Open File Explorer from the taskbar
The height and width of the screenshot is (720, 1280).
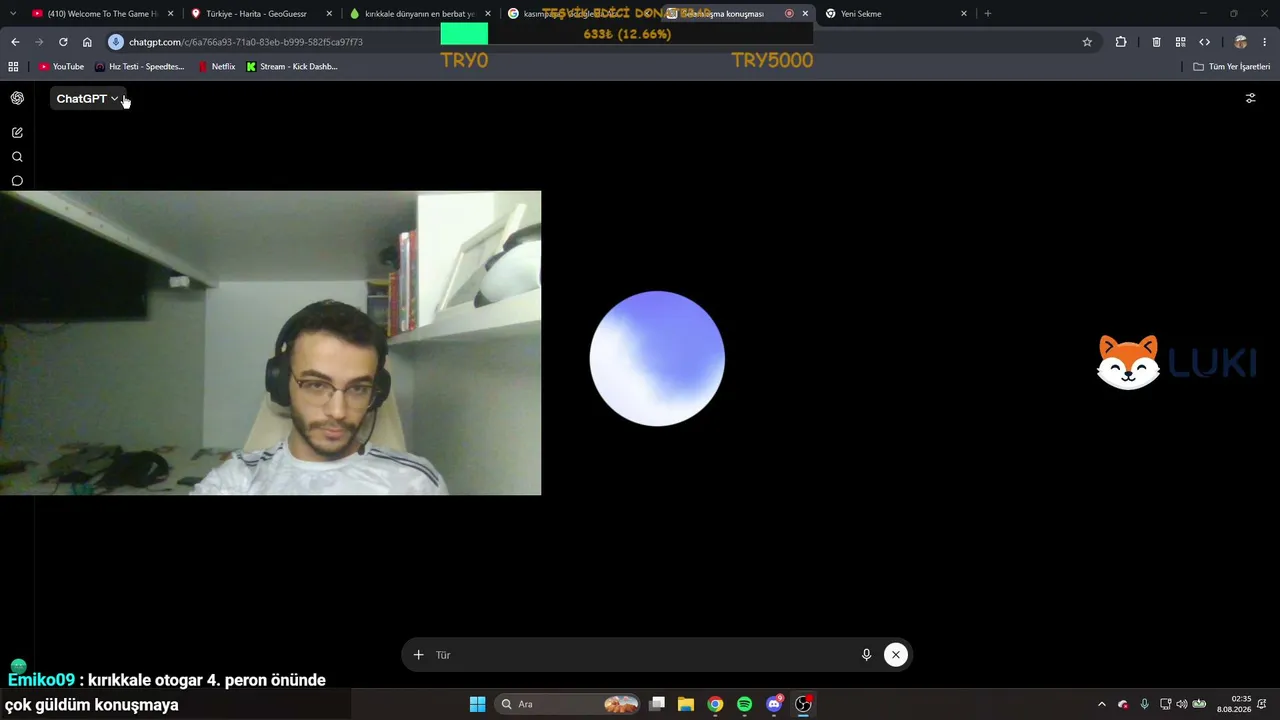[686, 704]
